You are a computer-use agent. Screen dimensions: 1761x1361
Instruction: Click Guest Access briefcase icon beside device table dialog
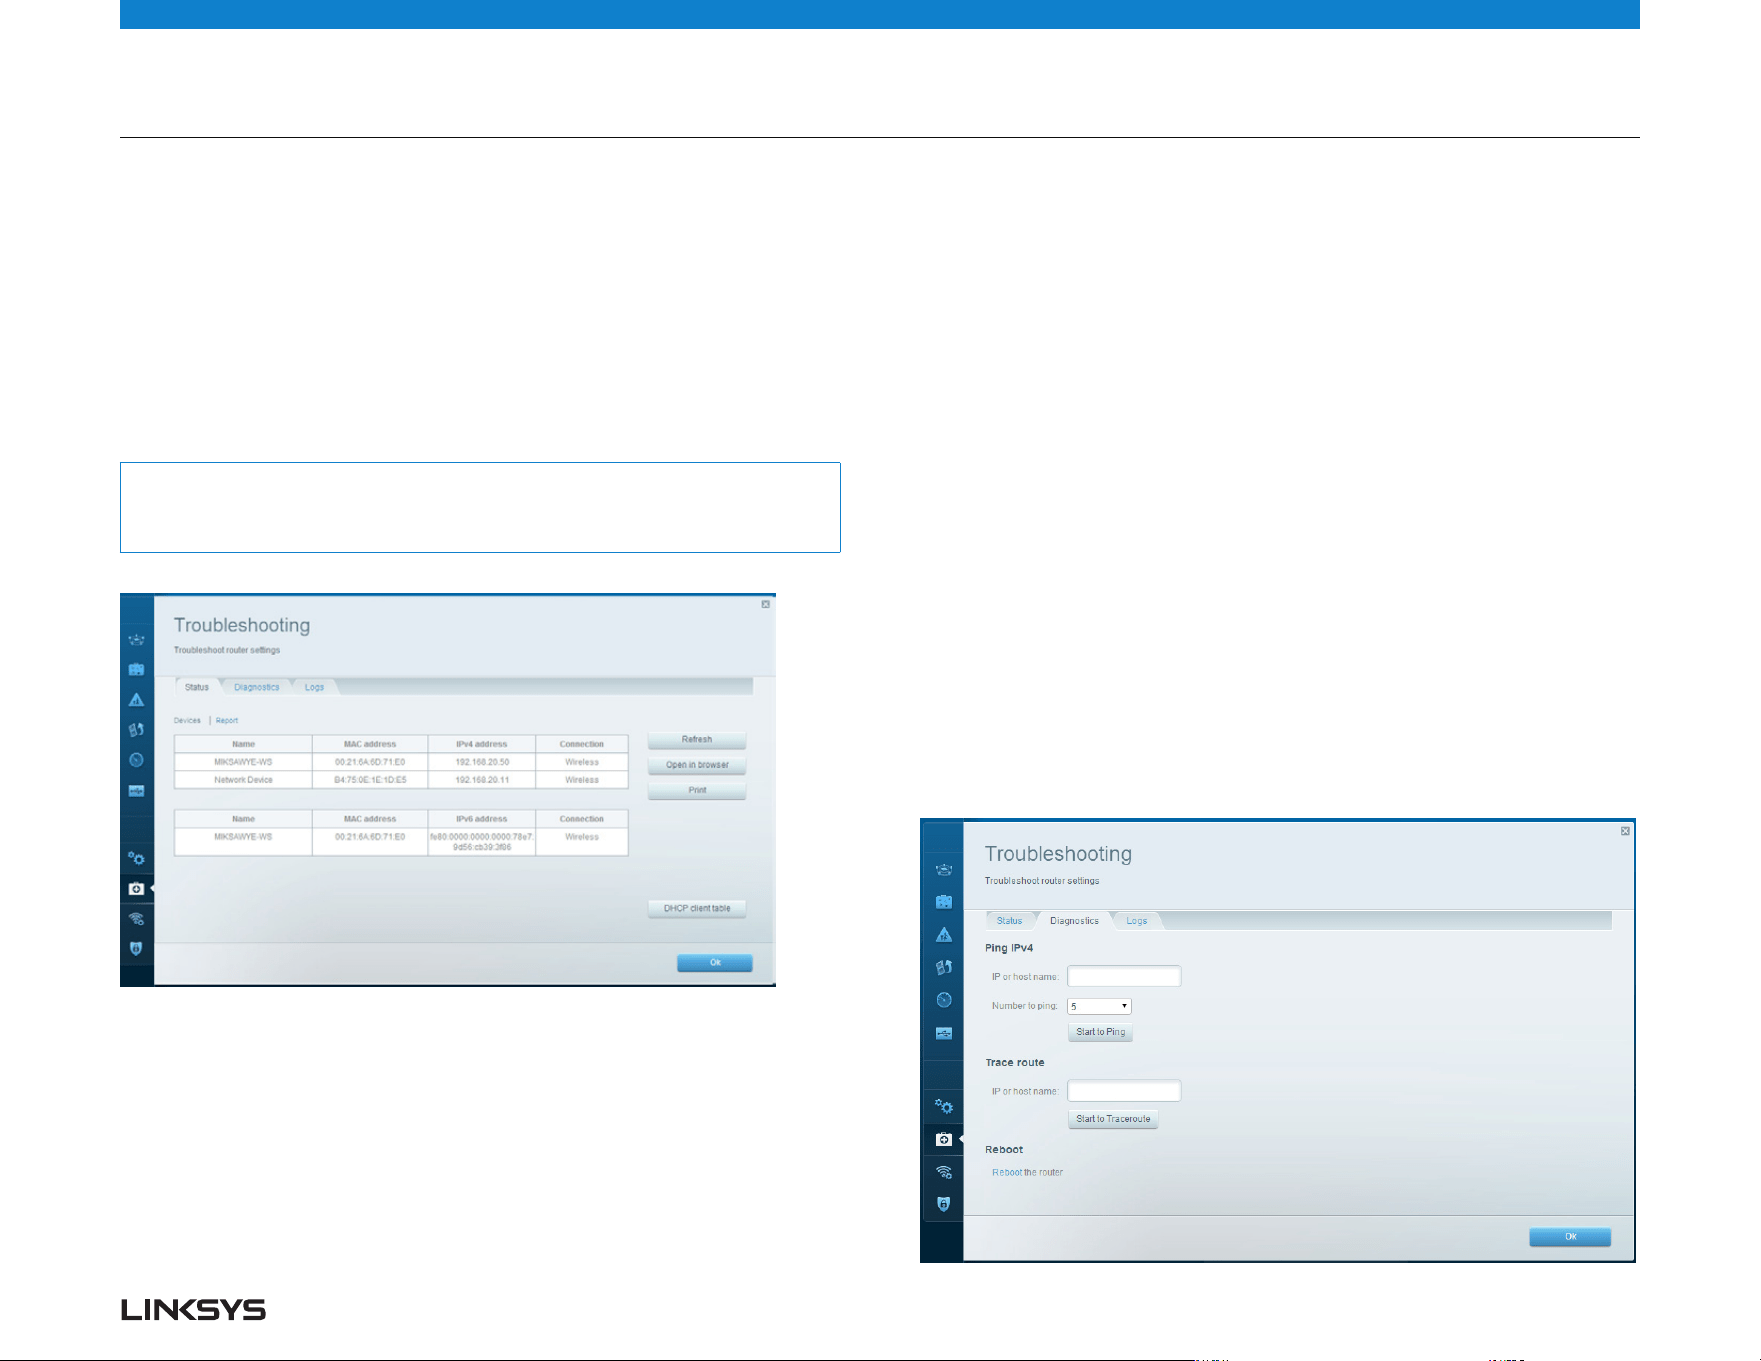[136, 669]
